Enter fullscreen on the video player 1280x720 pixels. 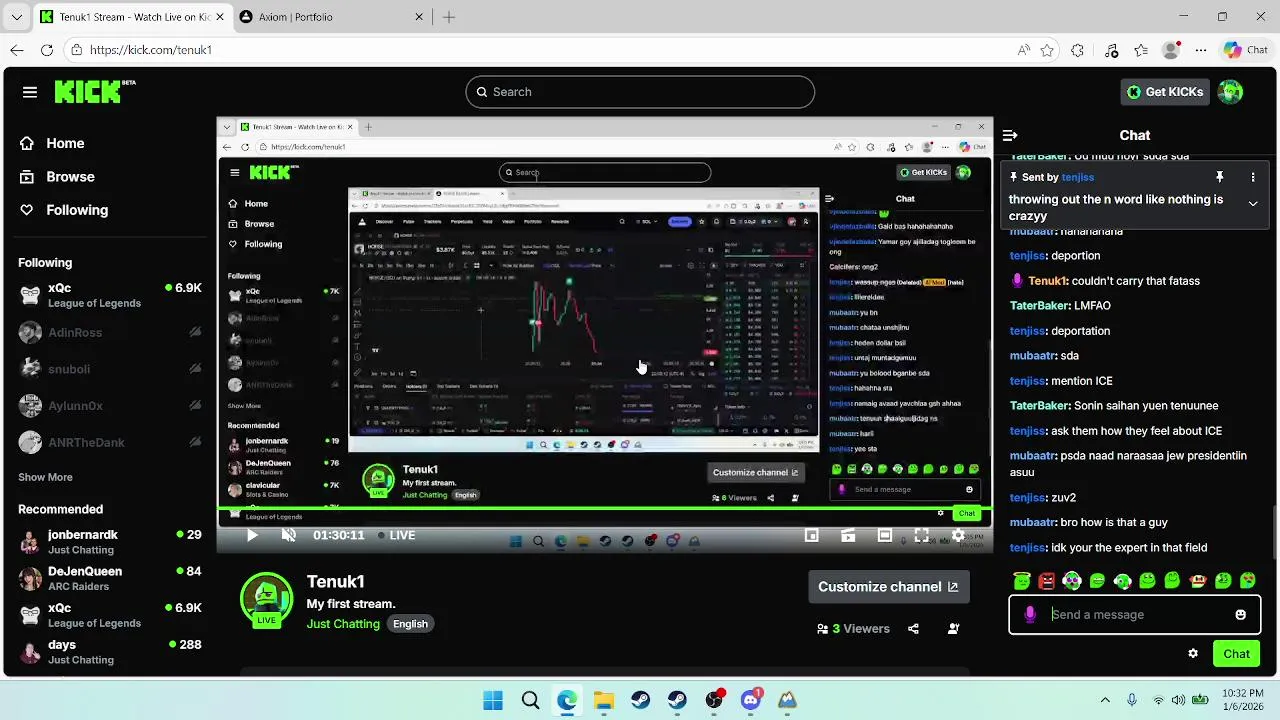[x=921, y=535]
